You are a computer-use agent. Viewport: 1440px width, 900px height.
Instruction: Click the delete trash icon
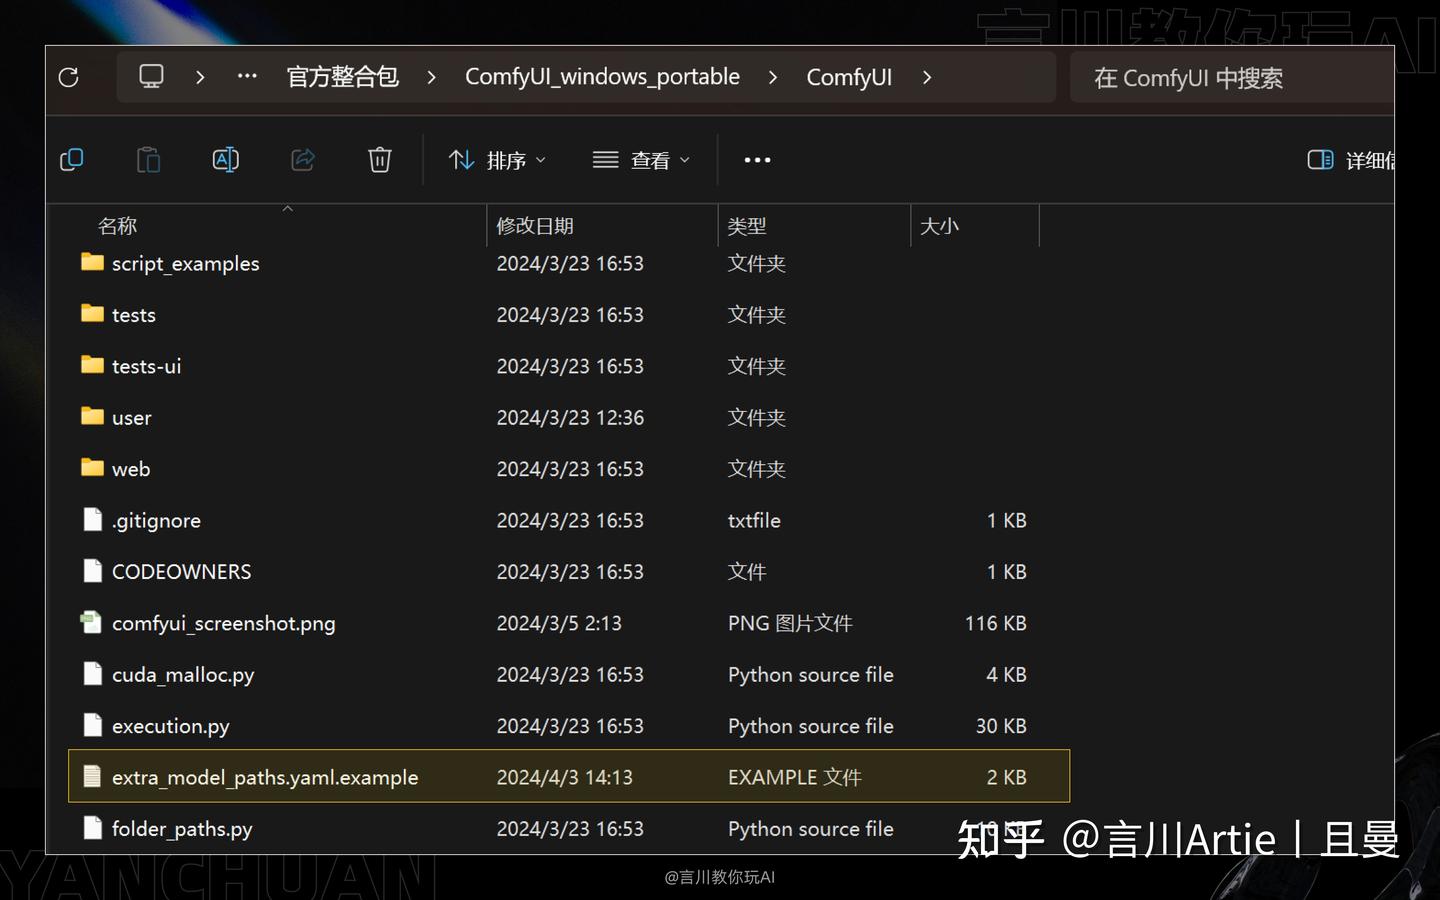tap(380, 160)
